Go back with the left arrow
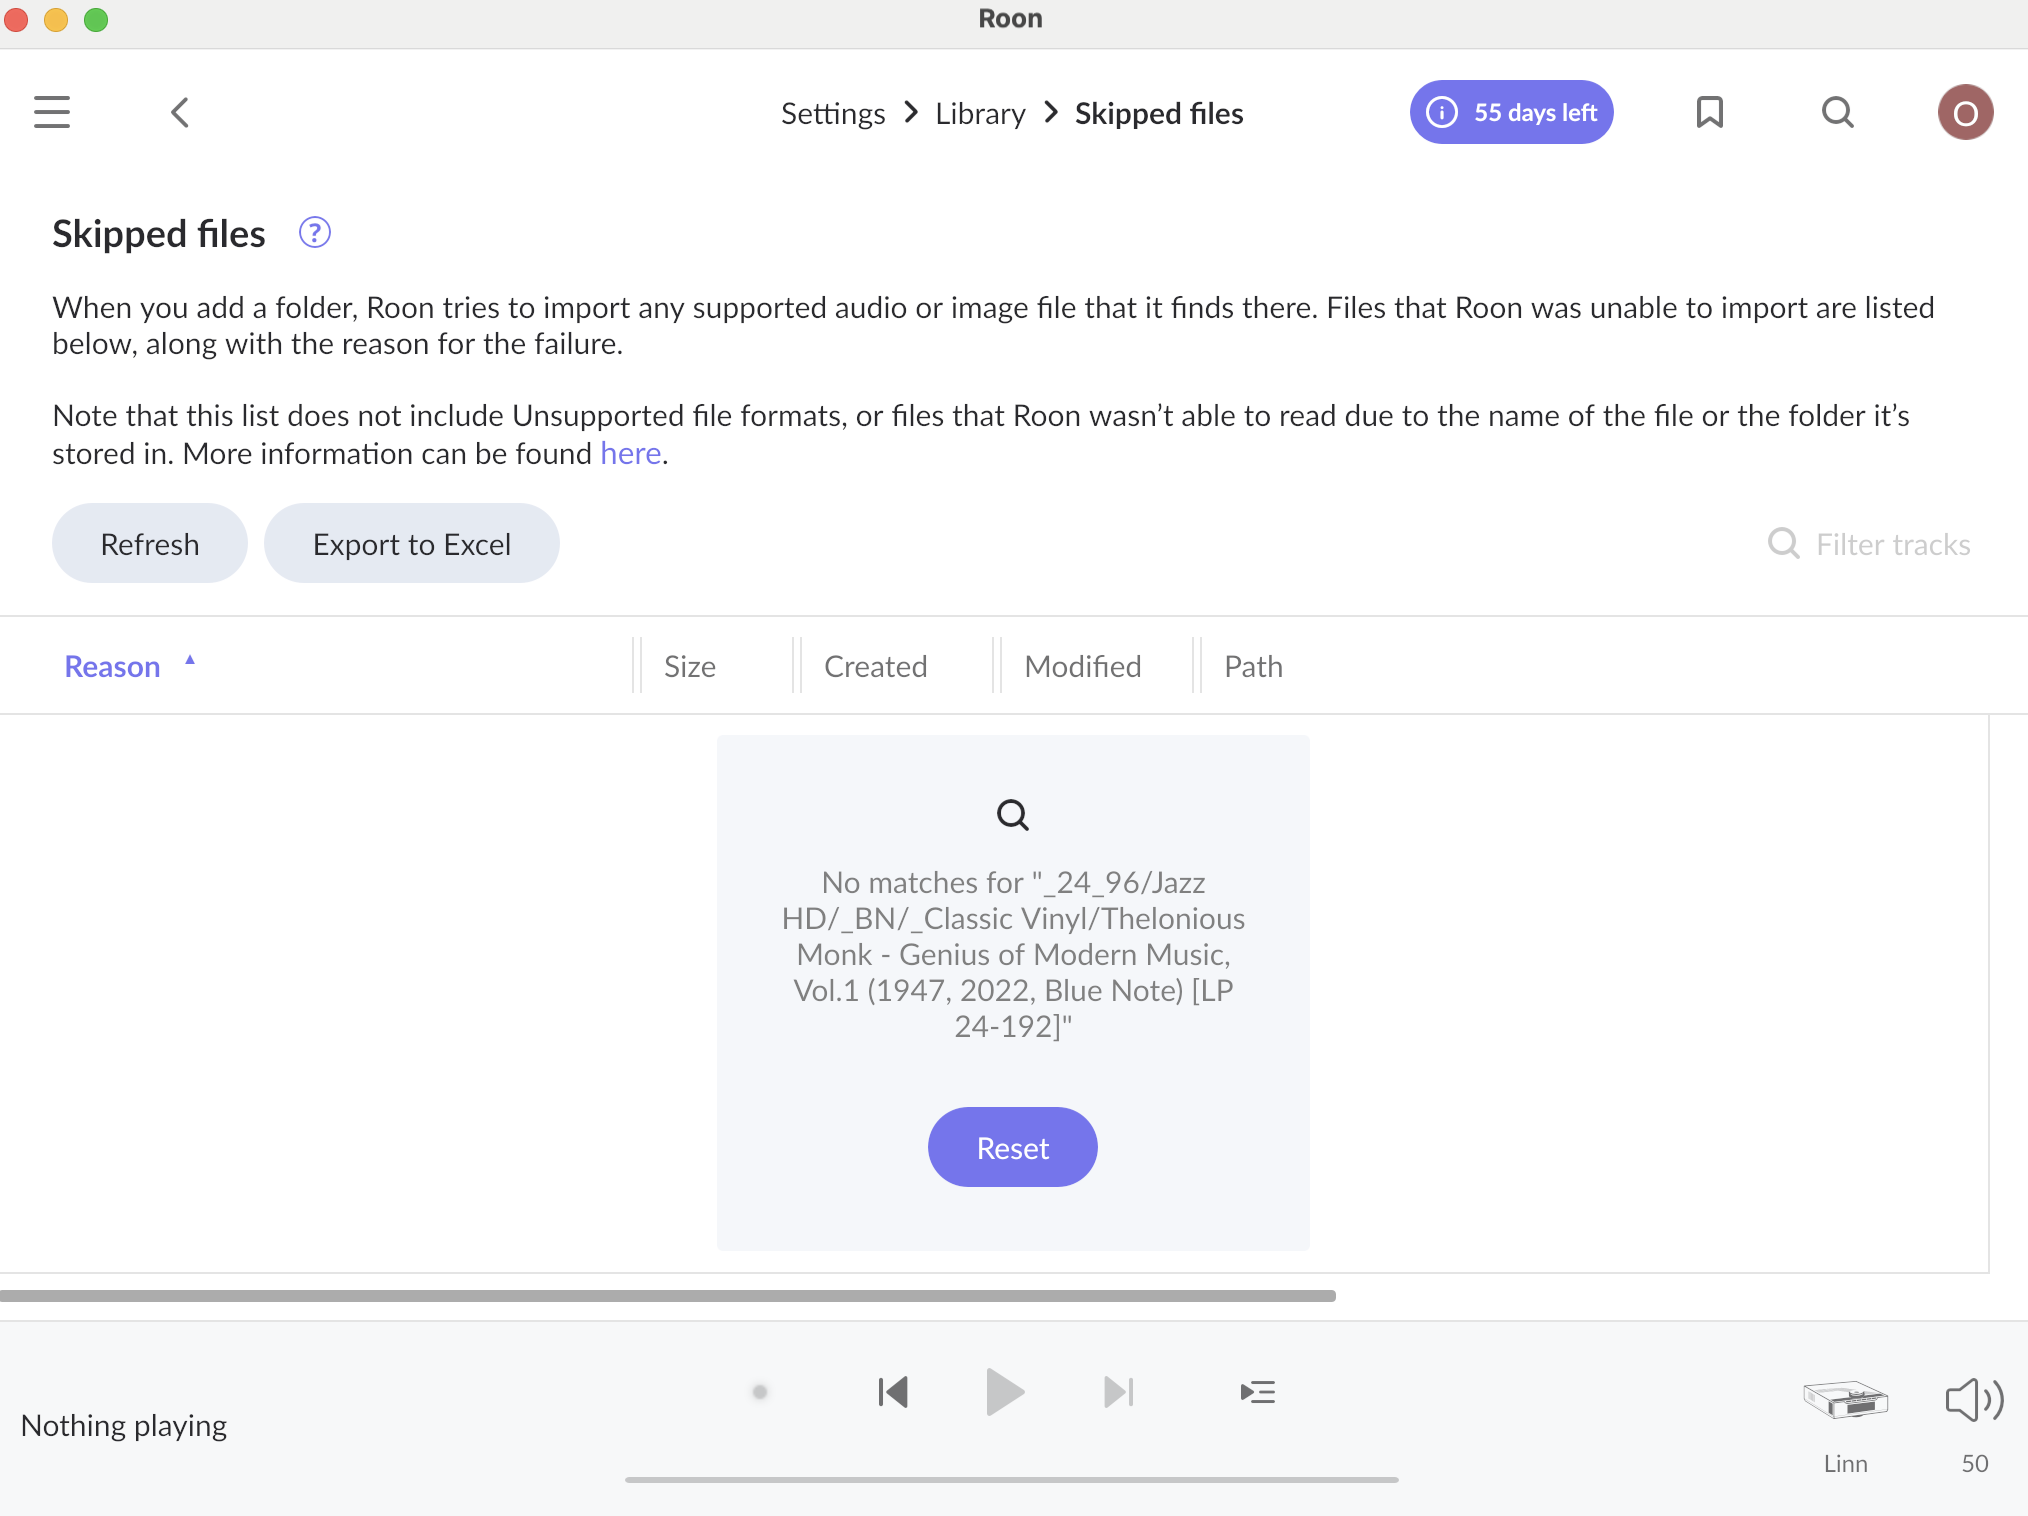 180,112
